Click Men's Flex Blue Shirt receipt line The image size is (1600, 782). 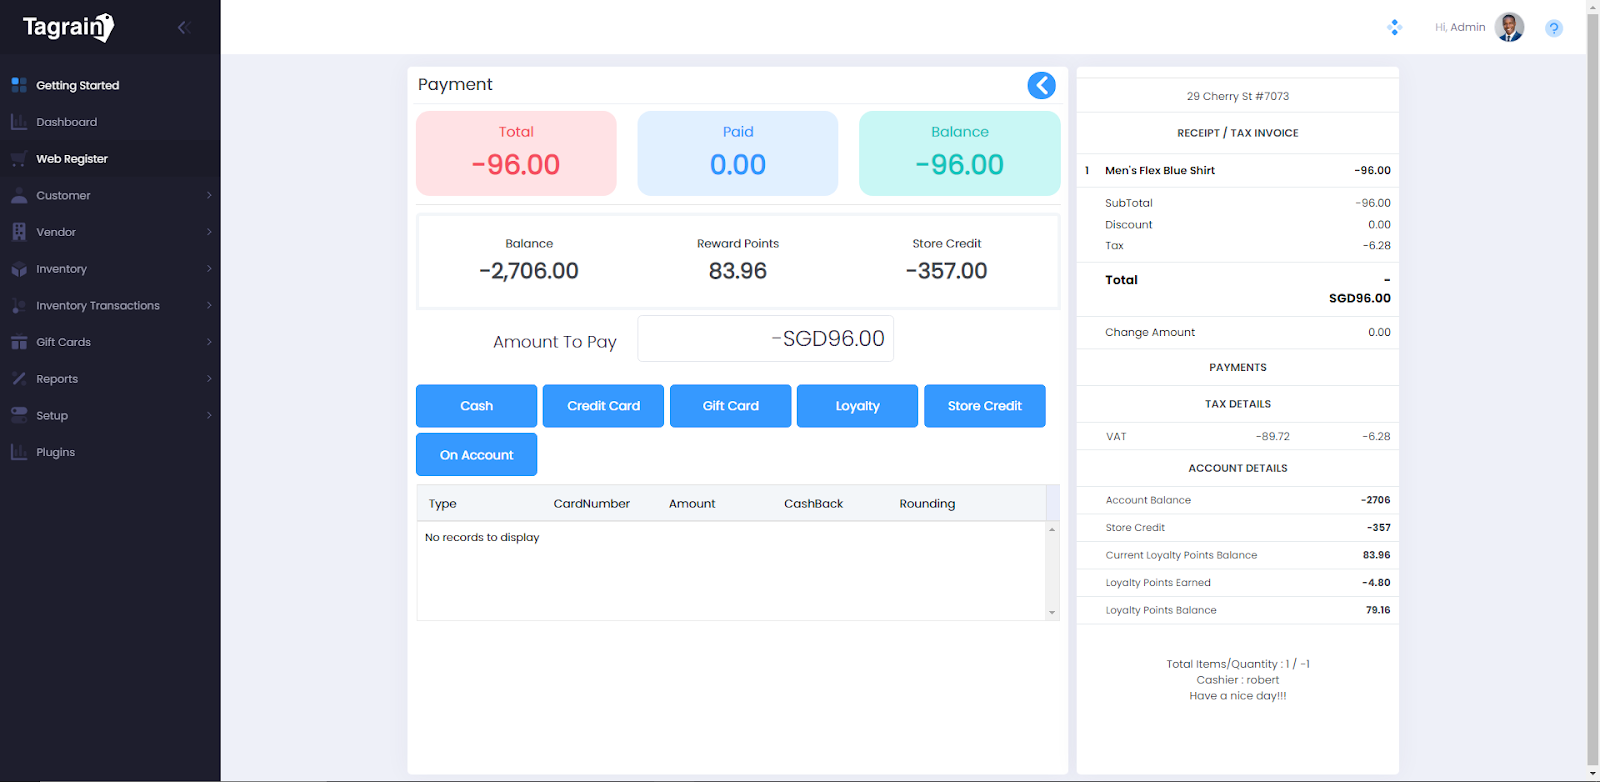[1238, 170]
